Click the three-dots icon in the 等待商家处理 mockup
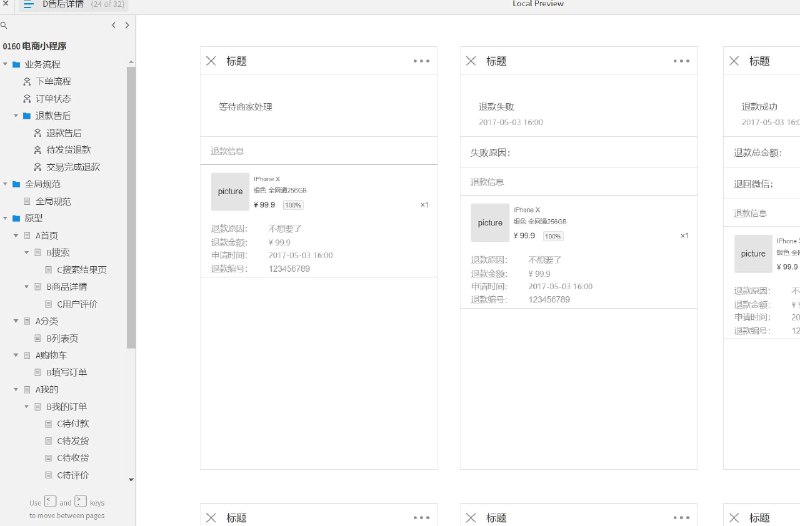This screenshot has width=800, height=526. pos(421,61)
